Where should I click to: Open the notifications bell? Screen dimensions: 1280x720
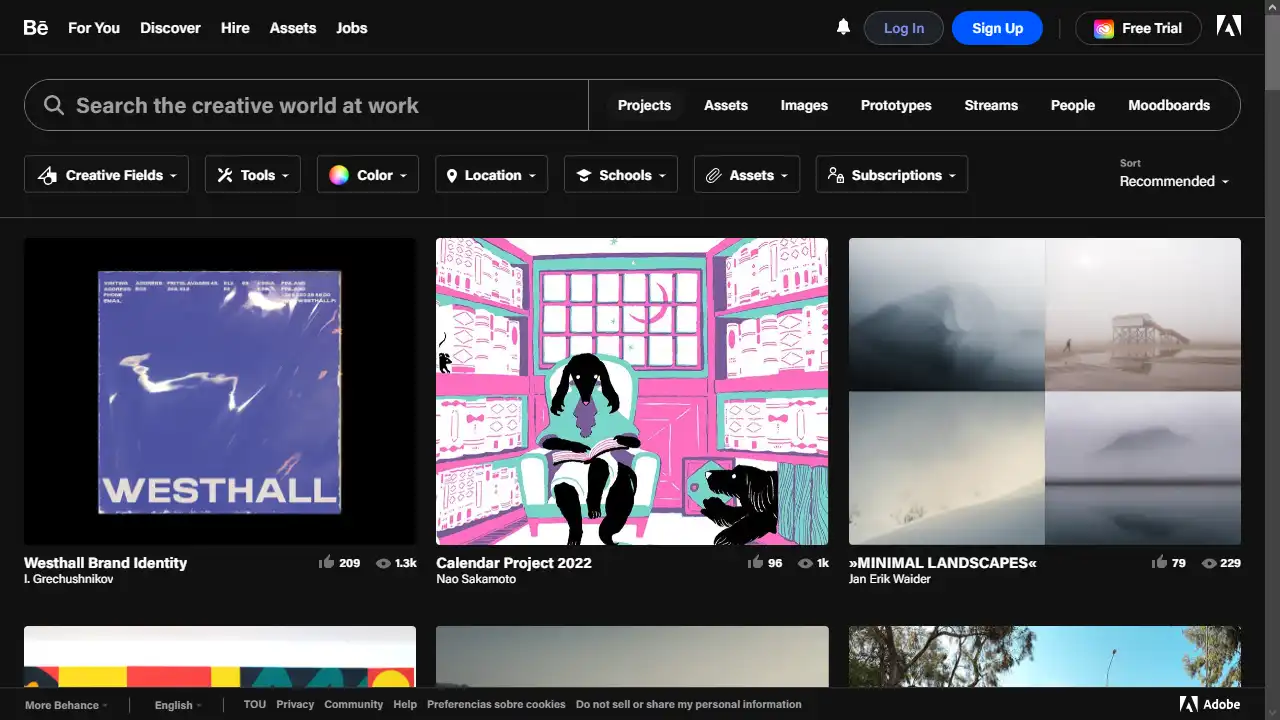pyautogui.click(x=843, y=27)
